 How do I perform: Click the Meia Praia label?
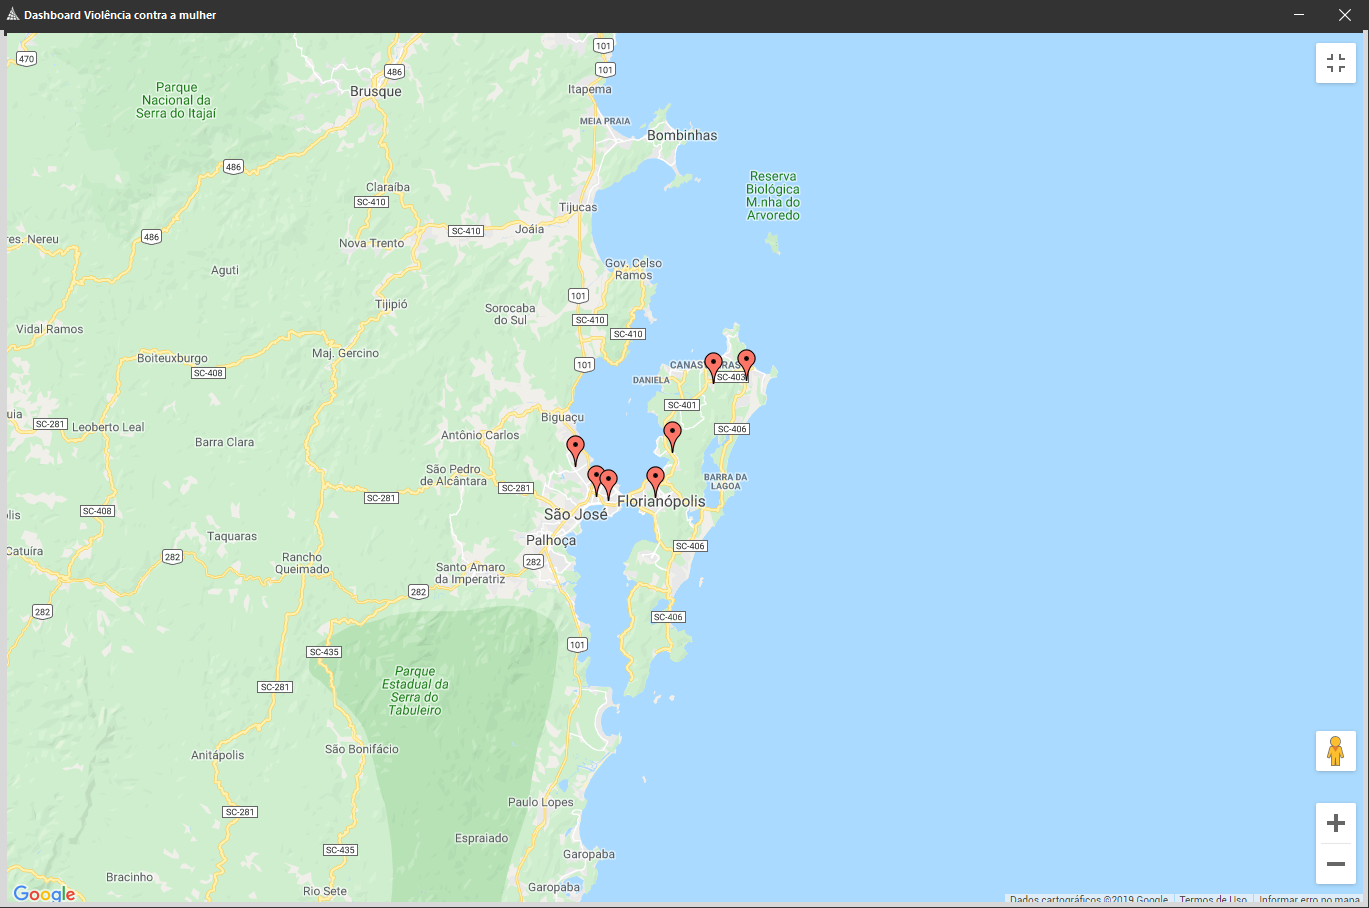[x=605, y=121]
